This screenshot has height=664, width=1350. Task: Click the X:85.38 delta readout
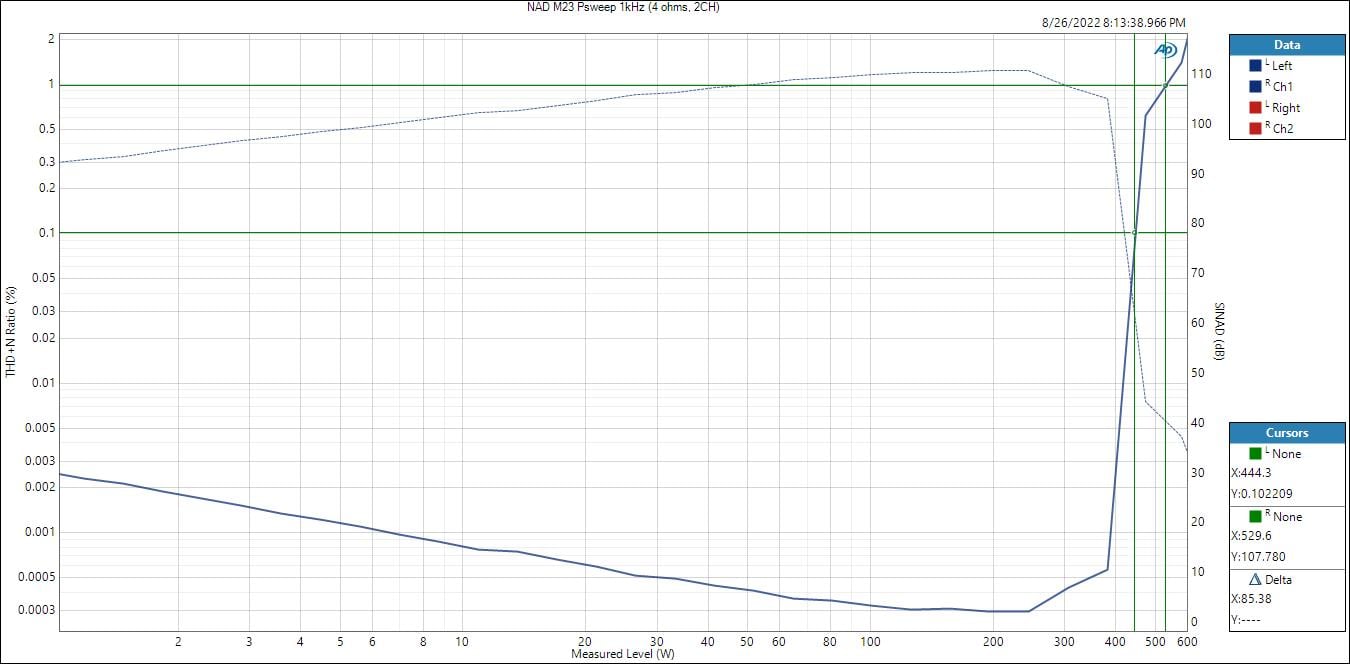(1251, 599)
